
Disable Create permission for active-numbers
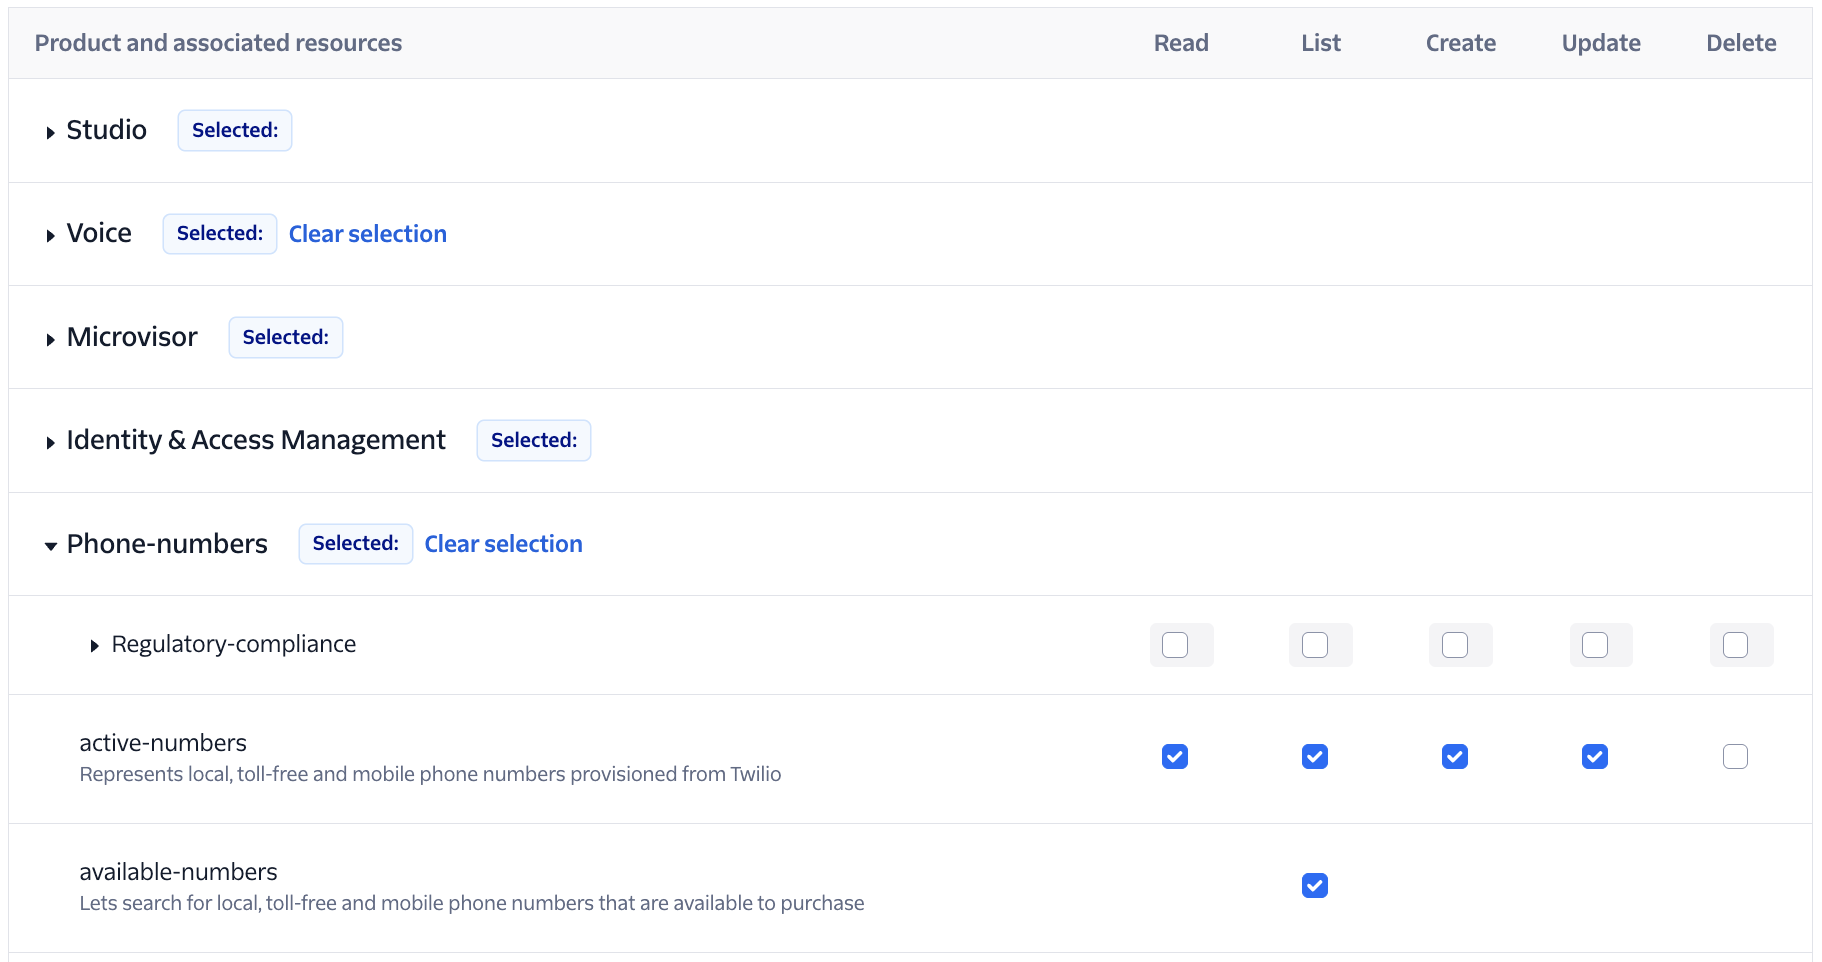[x=1454, y=757]
